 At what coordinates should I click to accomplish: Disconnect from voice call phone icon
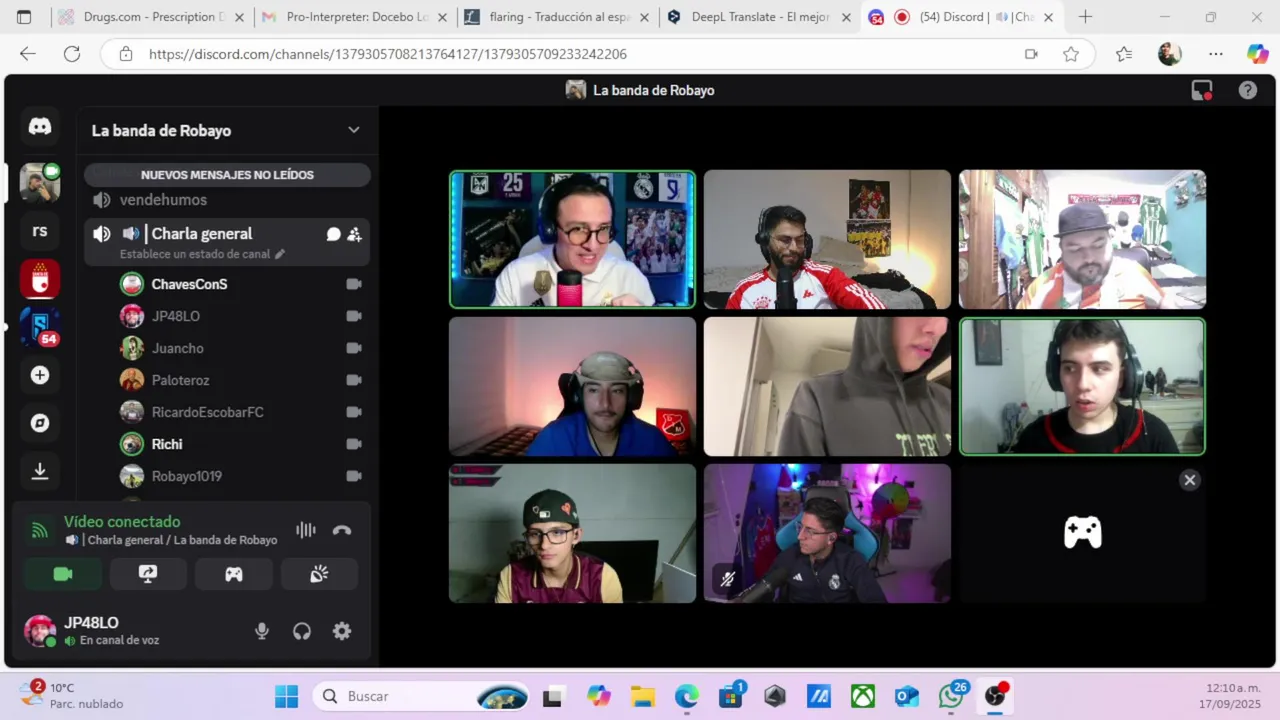(x=342, y=530)
